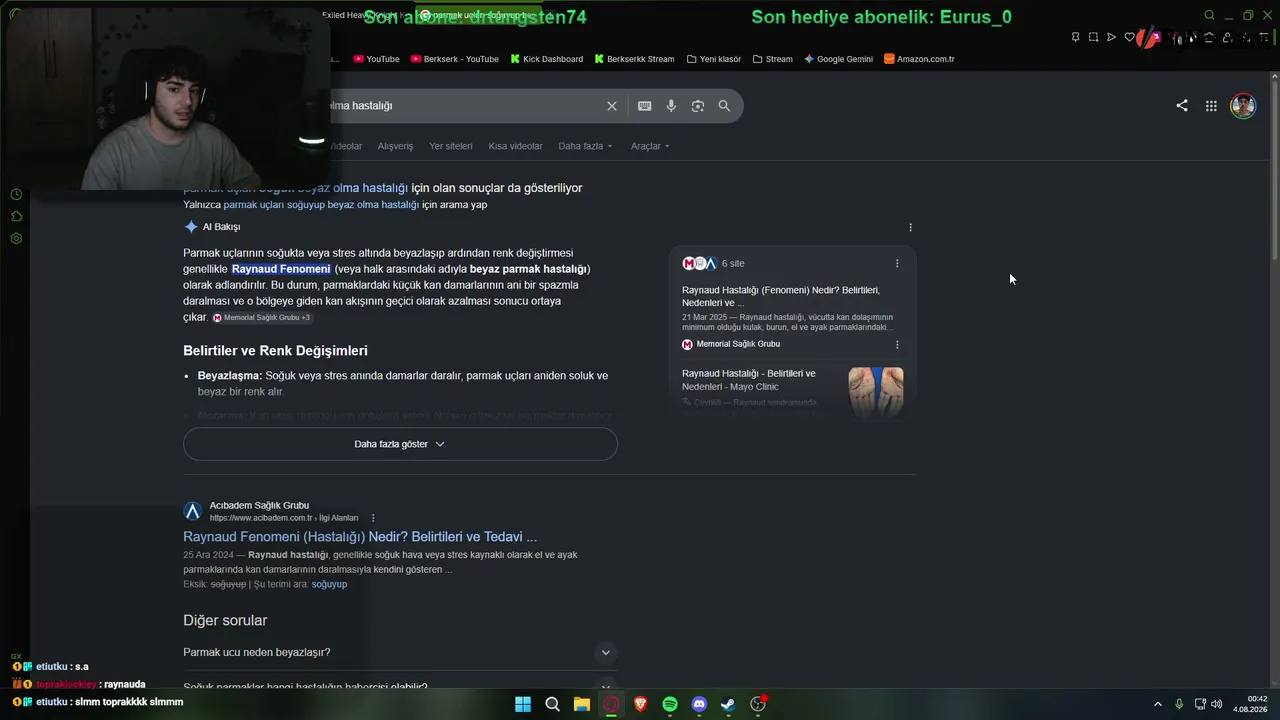Viewport: 1280px width, 720px height.
Task: Open the Amazon.com.tr bookmark
Action: point(919,59)
